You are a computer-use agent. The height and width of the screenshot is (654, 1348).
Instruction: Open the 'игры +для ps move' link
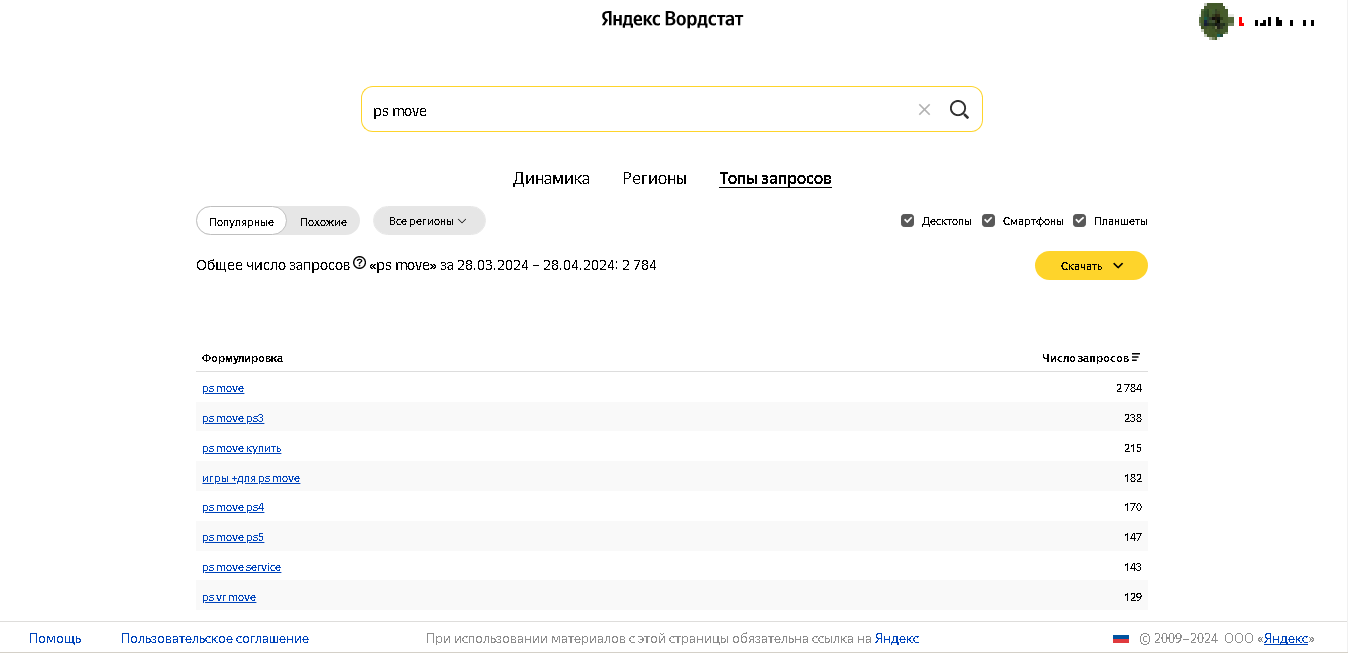(x=251, y=478)
